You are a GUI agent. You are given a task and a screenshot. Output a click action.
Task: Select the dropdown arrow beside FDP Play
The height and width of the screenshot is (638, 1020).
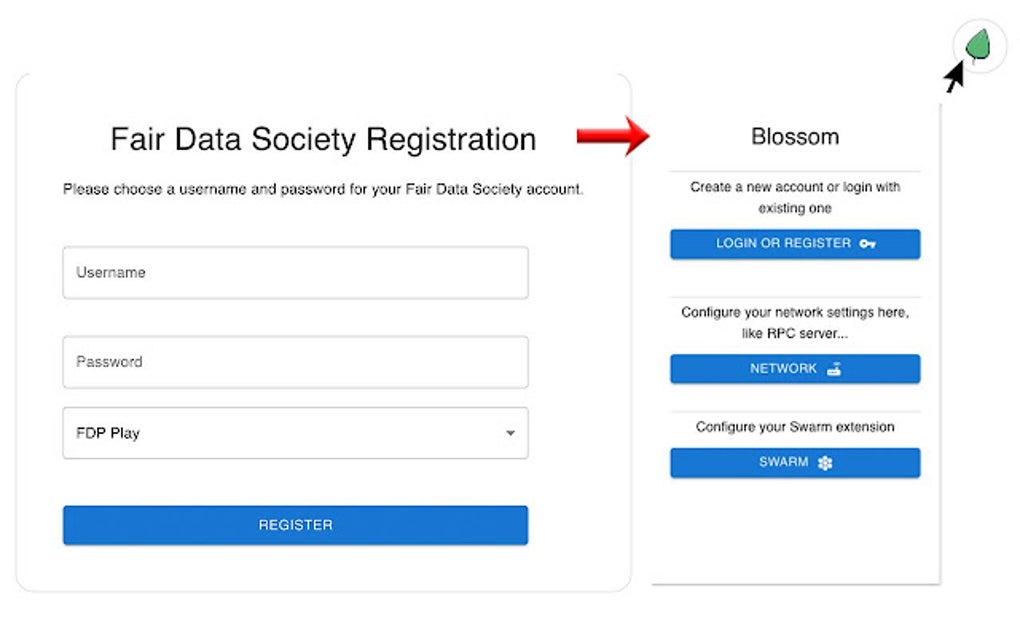point(511,433)
